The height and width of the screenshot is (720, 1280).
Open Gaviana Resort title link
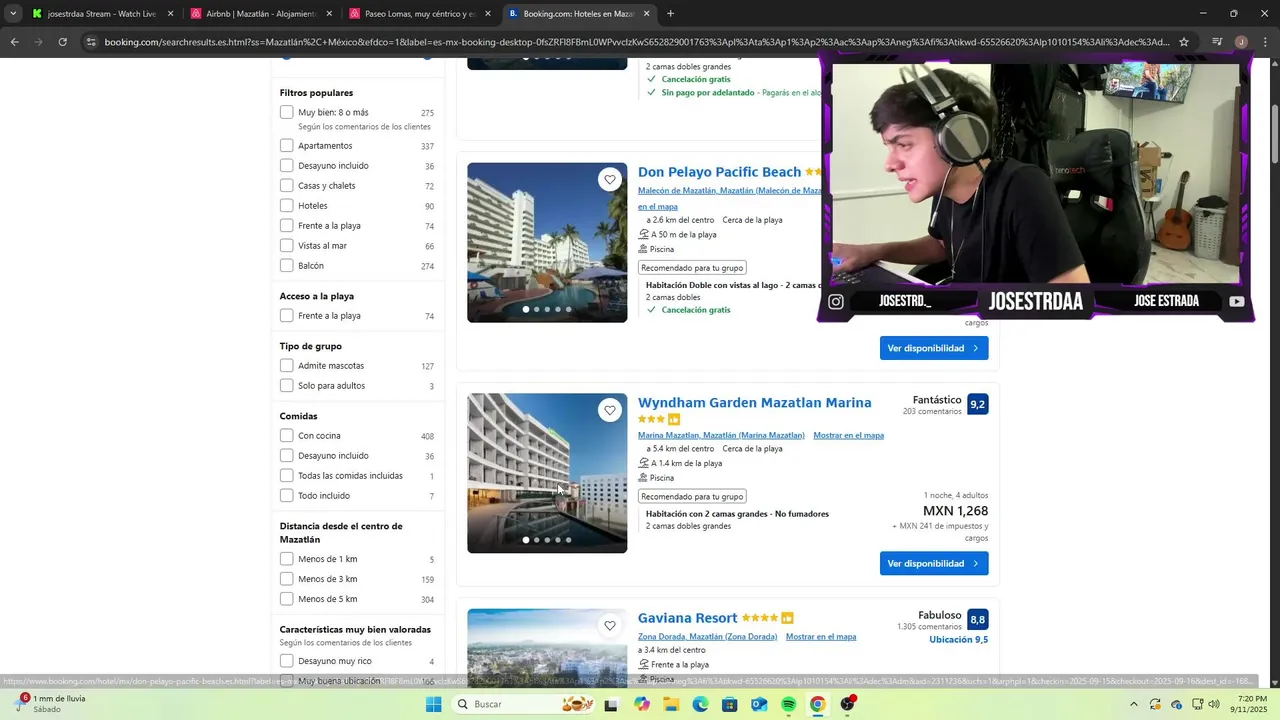(688, 618)
